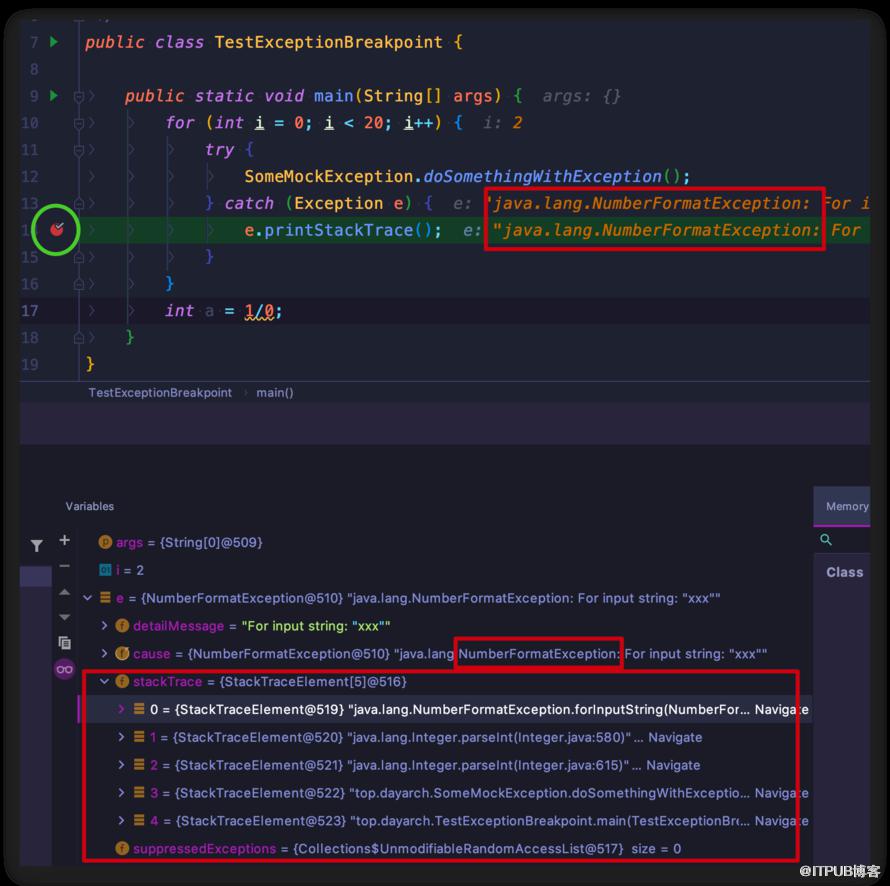Expand stack trace element 3
The width and height of the screenshot is (890, 886).
click(121, 792)
